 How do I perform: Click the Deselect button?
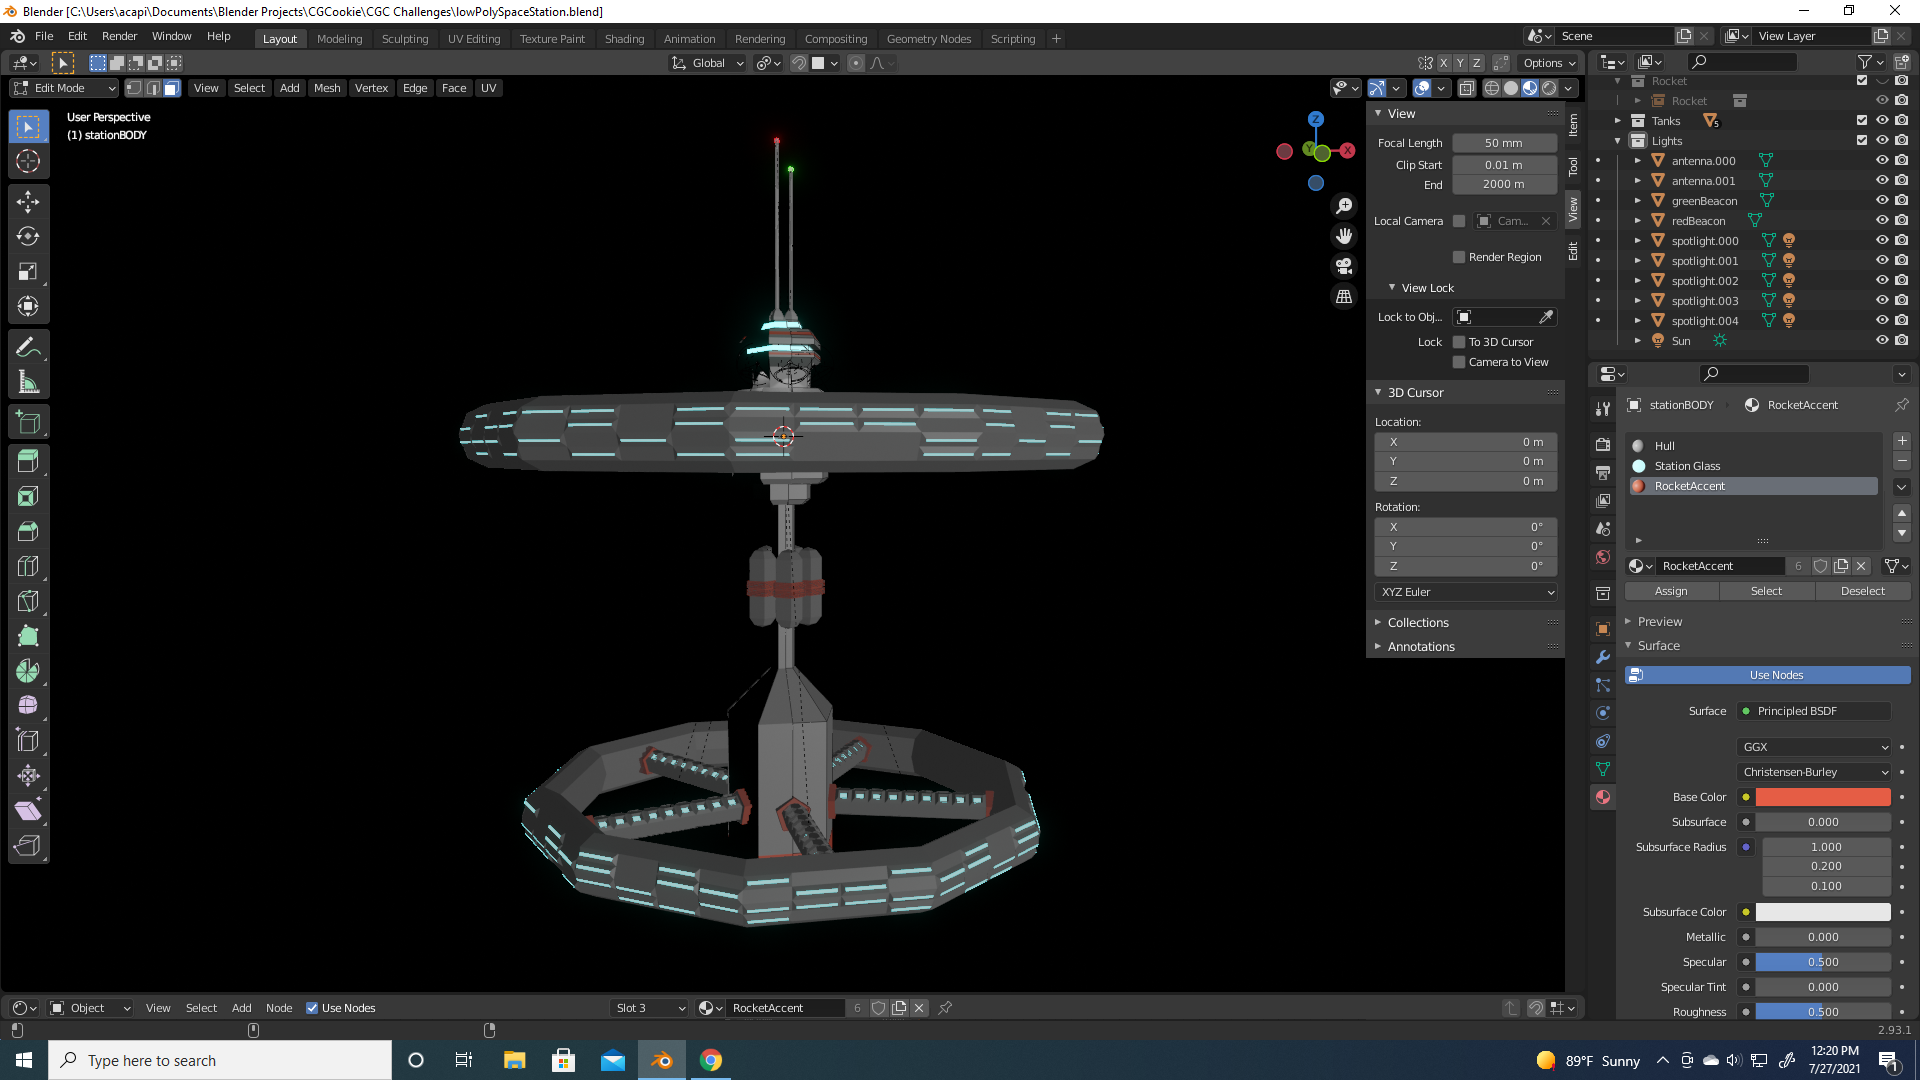1862,591
